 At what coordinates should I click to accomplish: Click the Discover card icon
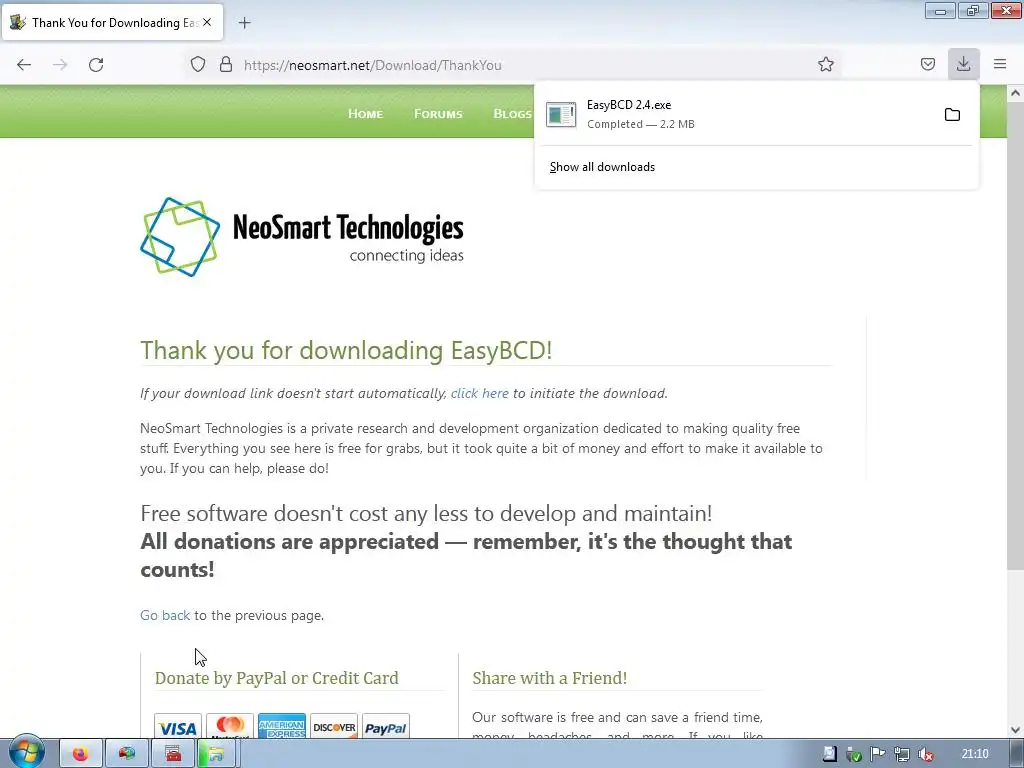pyautogui.click(x=334, y=726)
